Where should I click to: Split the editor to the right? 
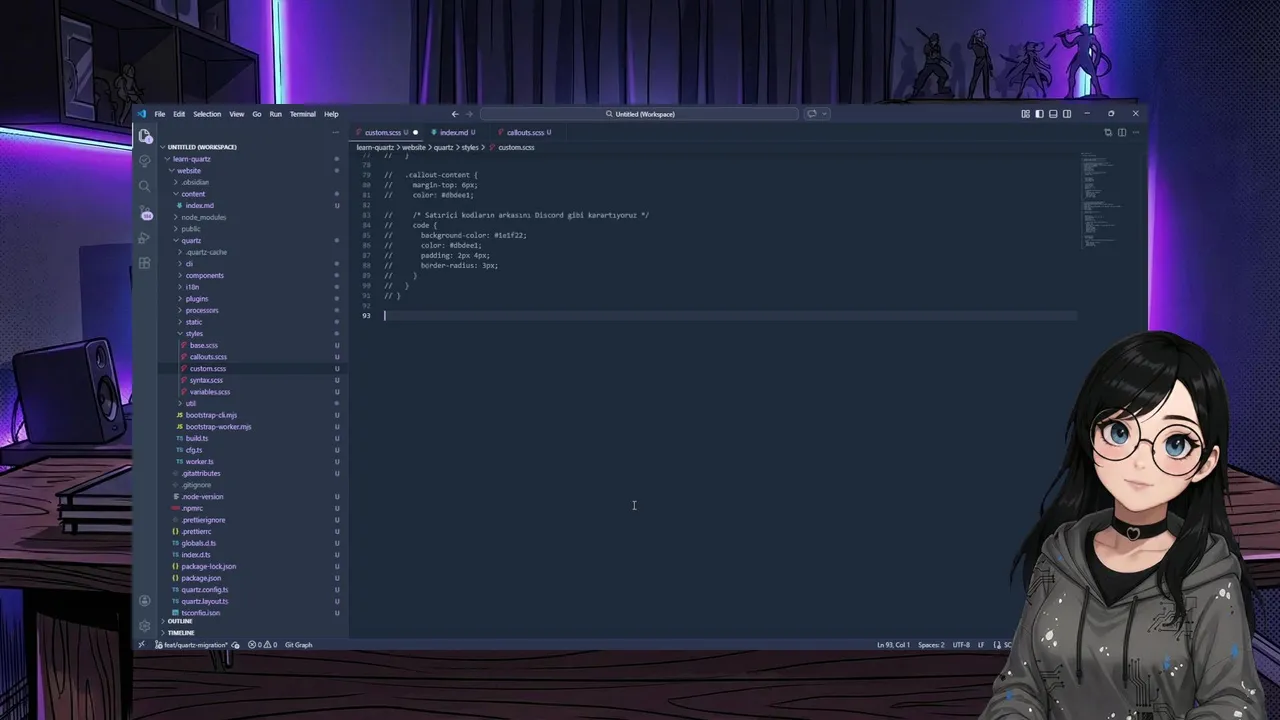click(1122, 132)
